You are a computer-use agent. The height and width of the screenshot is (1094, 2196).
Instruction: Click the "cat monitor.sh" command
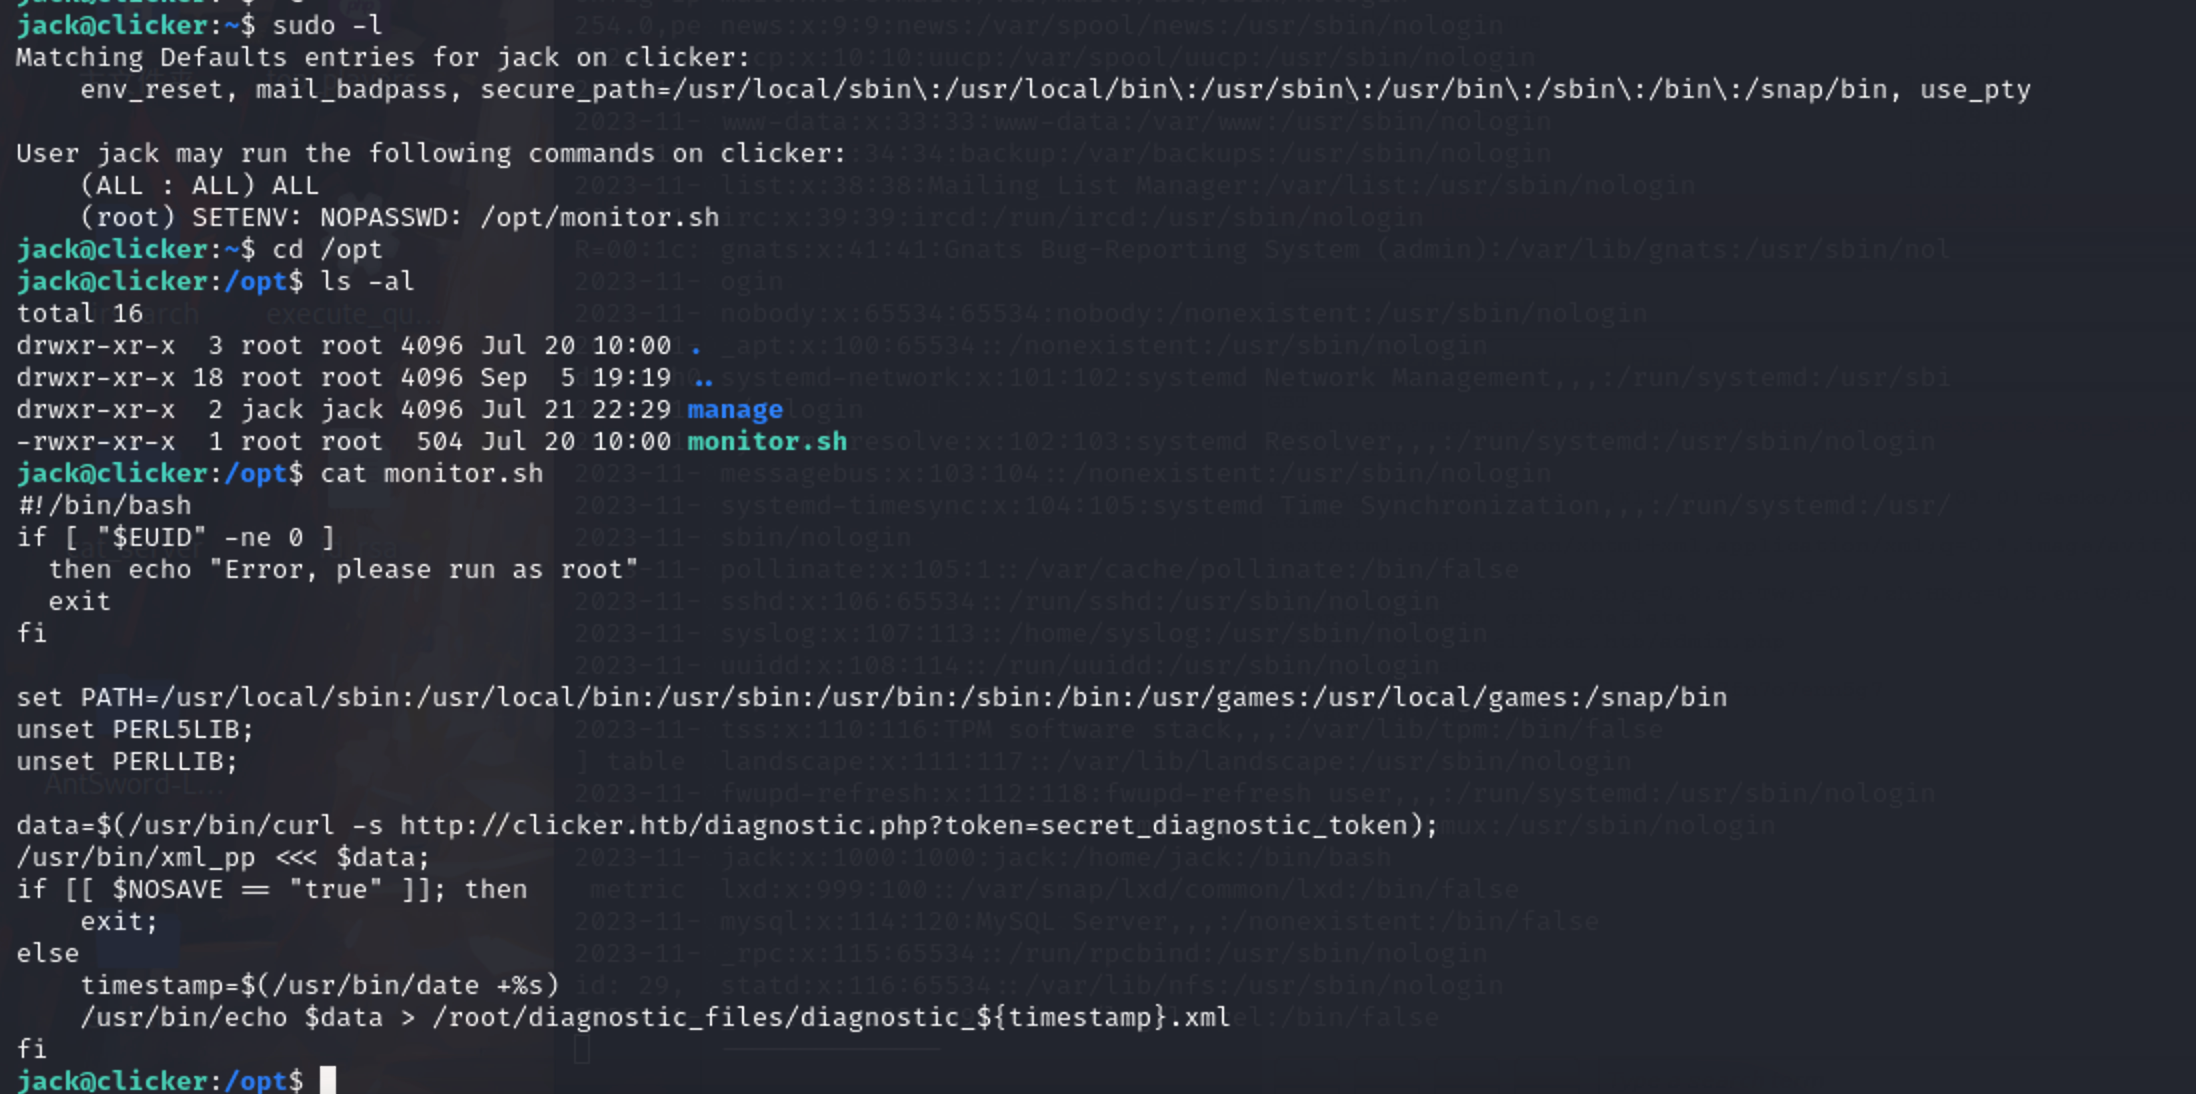[x=431, y=474]
